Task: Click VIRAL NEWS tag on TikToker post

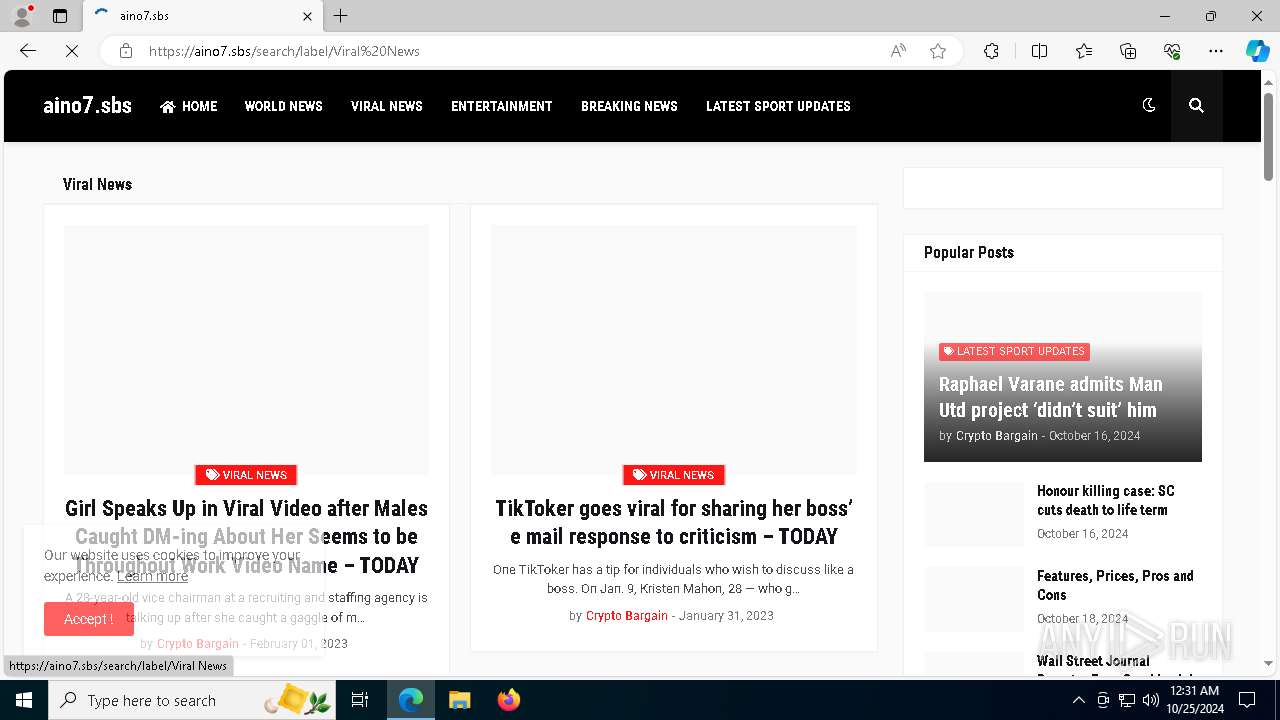Action: 673,475
